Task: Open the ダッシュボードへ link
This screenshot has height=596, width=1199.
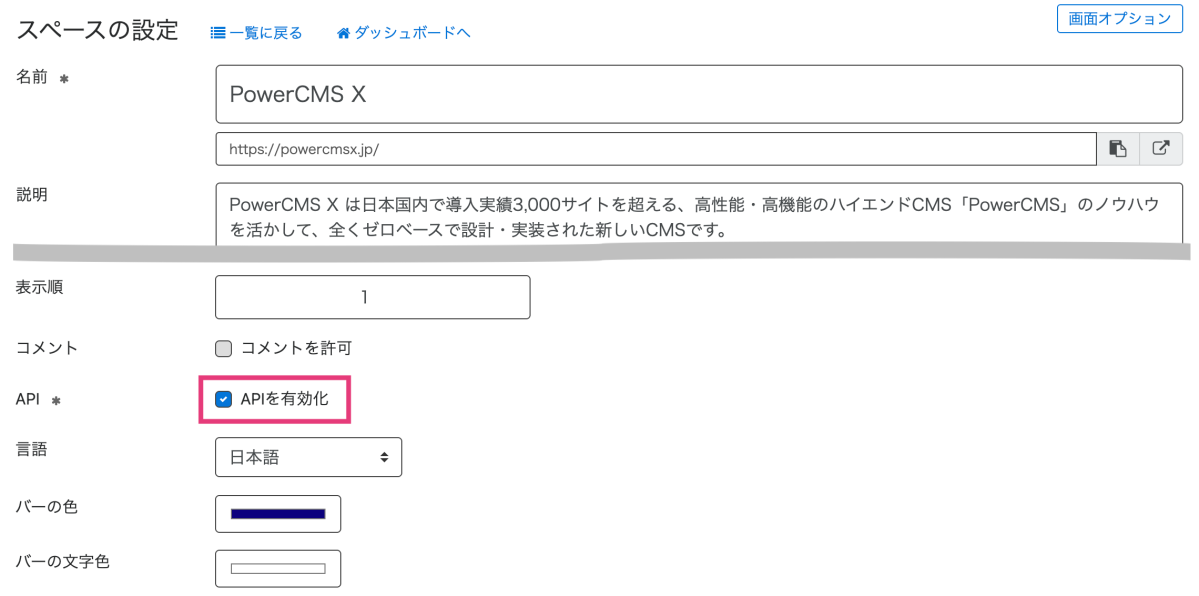Action: 403,33
